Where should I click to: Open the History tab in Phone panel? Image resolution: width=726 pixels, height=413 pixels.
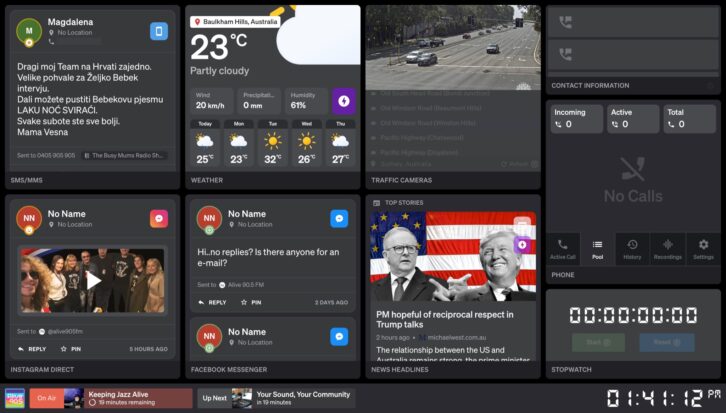point(632,248)
